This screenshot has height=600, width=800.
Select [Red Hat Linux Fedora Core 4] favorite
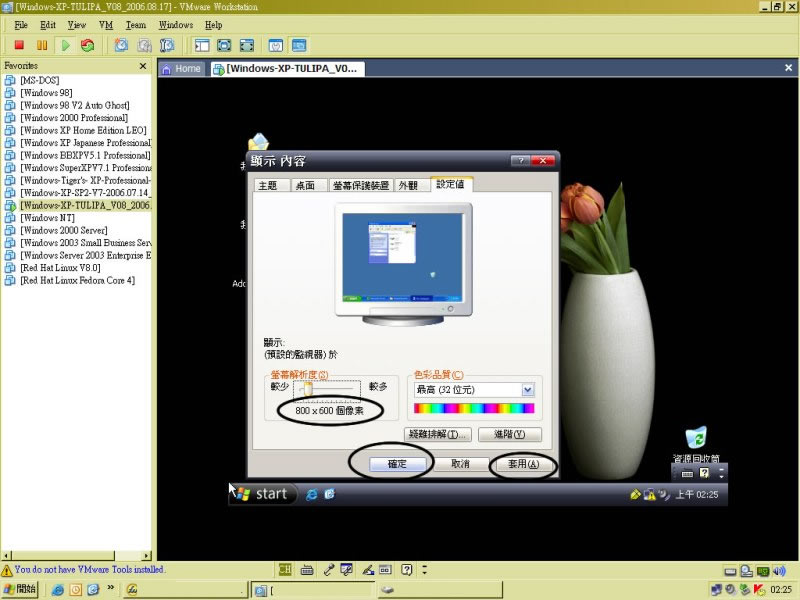tap(78, 280)
